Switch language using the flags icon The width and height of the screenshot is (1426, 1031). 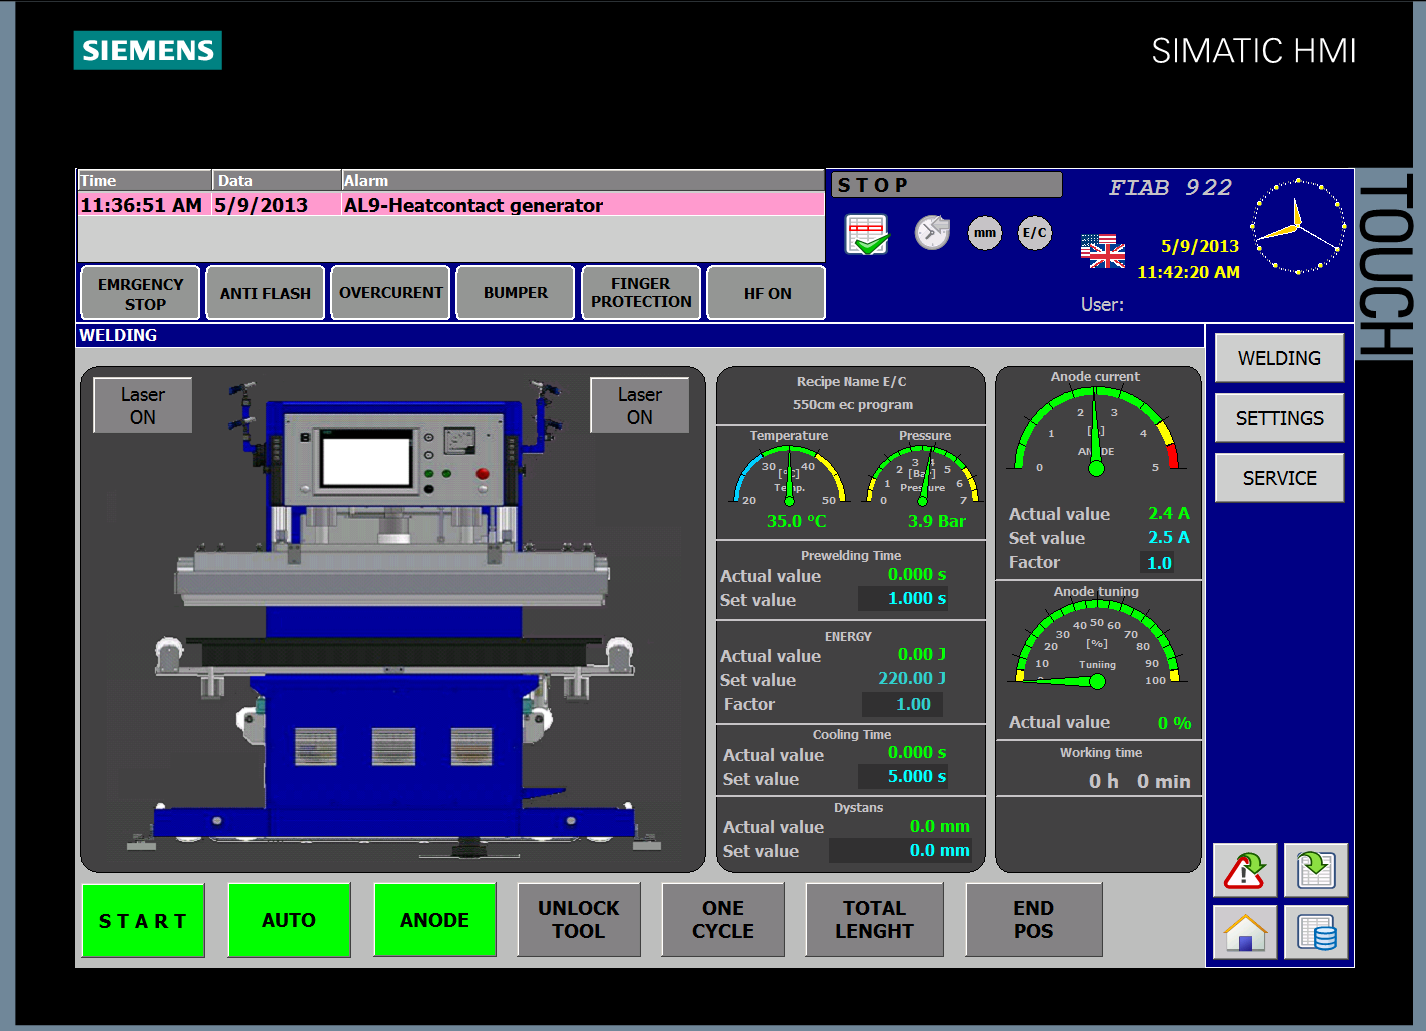click(x=1102, y=251)
